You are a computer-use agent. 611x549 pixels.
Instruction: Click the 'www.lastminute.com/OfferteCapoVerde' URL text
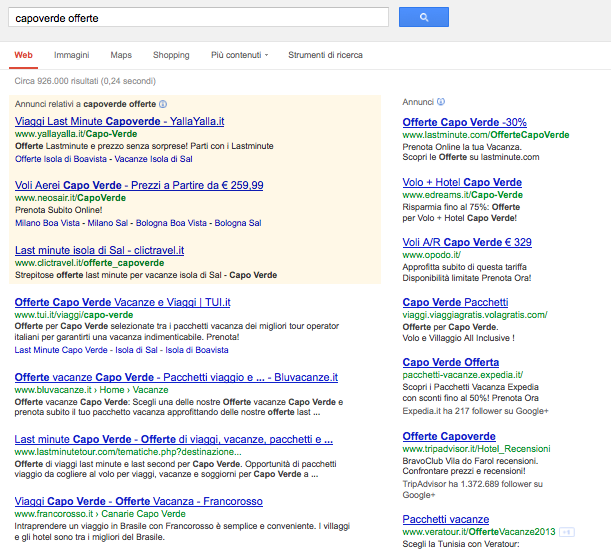486,135
